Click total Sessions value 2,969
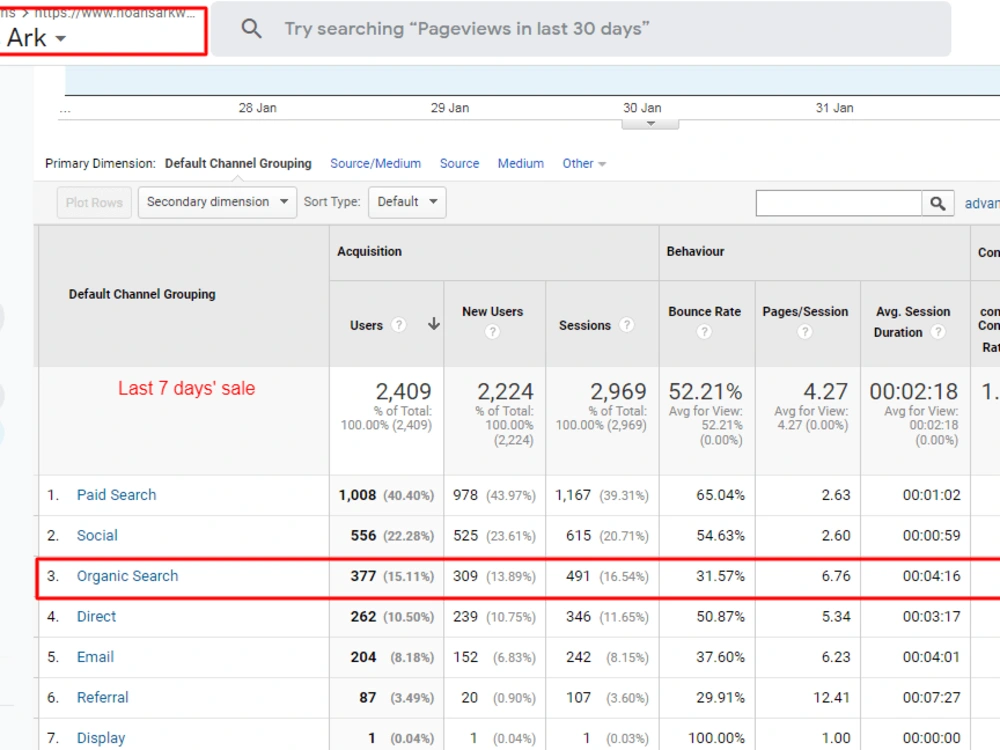Image resolution: width=1000 pixels, height=750 pixels. pos(618,391)
